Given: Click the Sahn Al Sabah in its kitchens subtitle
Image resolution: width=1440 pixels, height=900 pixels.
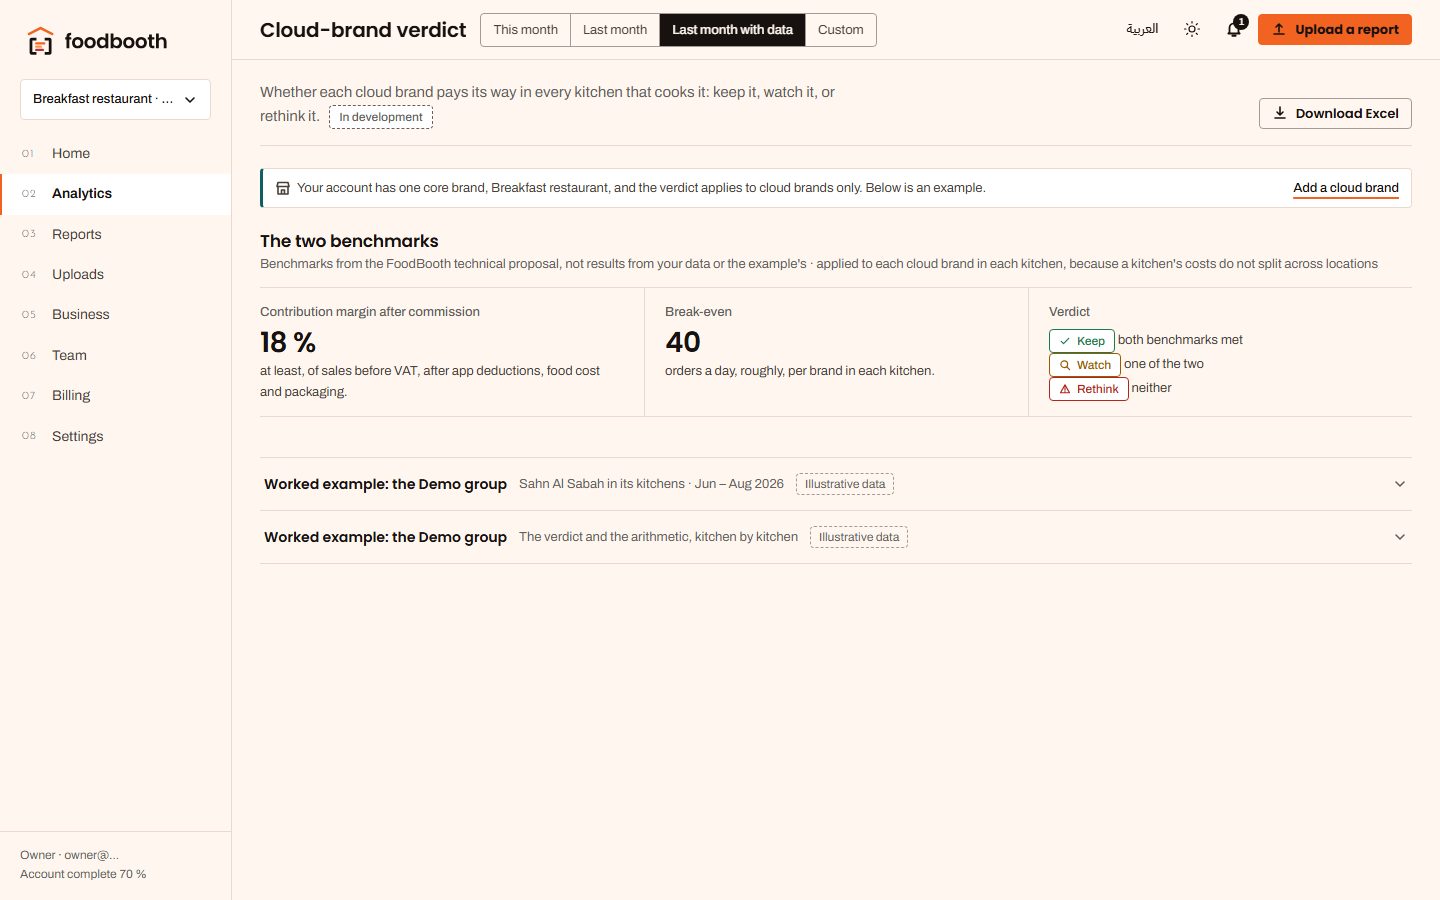Looking at the screenshot, I should point(651,484).
